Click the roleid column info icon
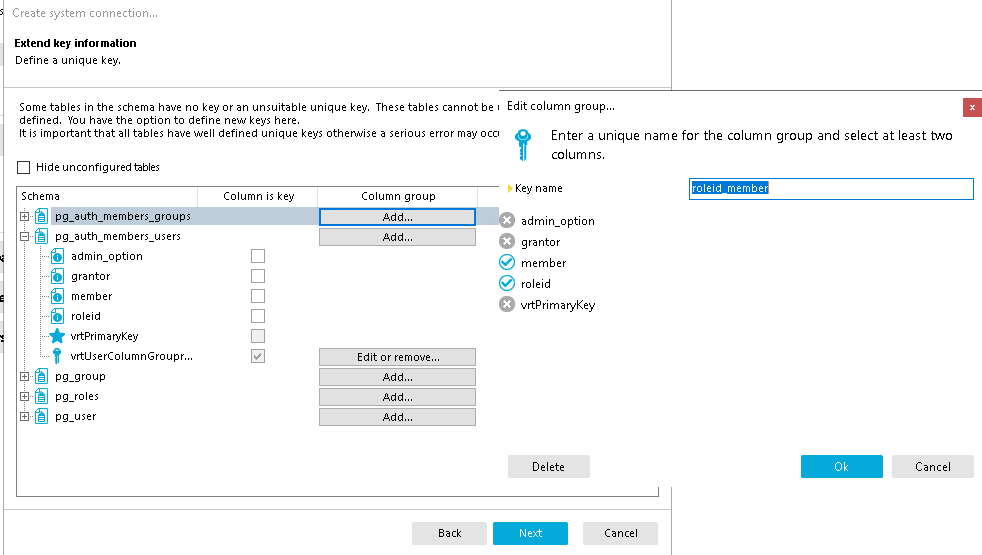The image size is (982, 555). coord(57,316)
